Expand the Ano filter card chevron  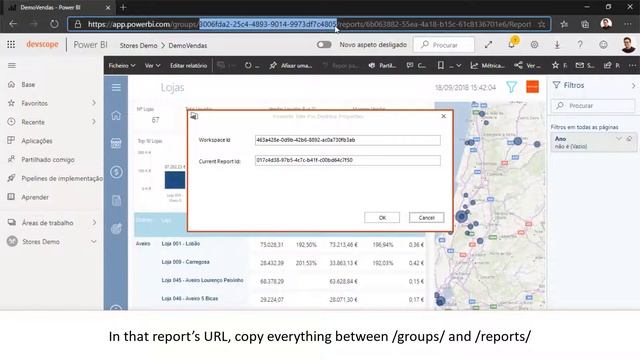tap(619, 139)
